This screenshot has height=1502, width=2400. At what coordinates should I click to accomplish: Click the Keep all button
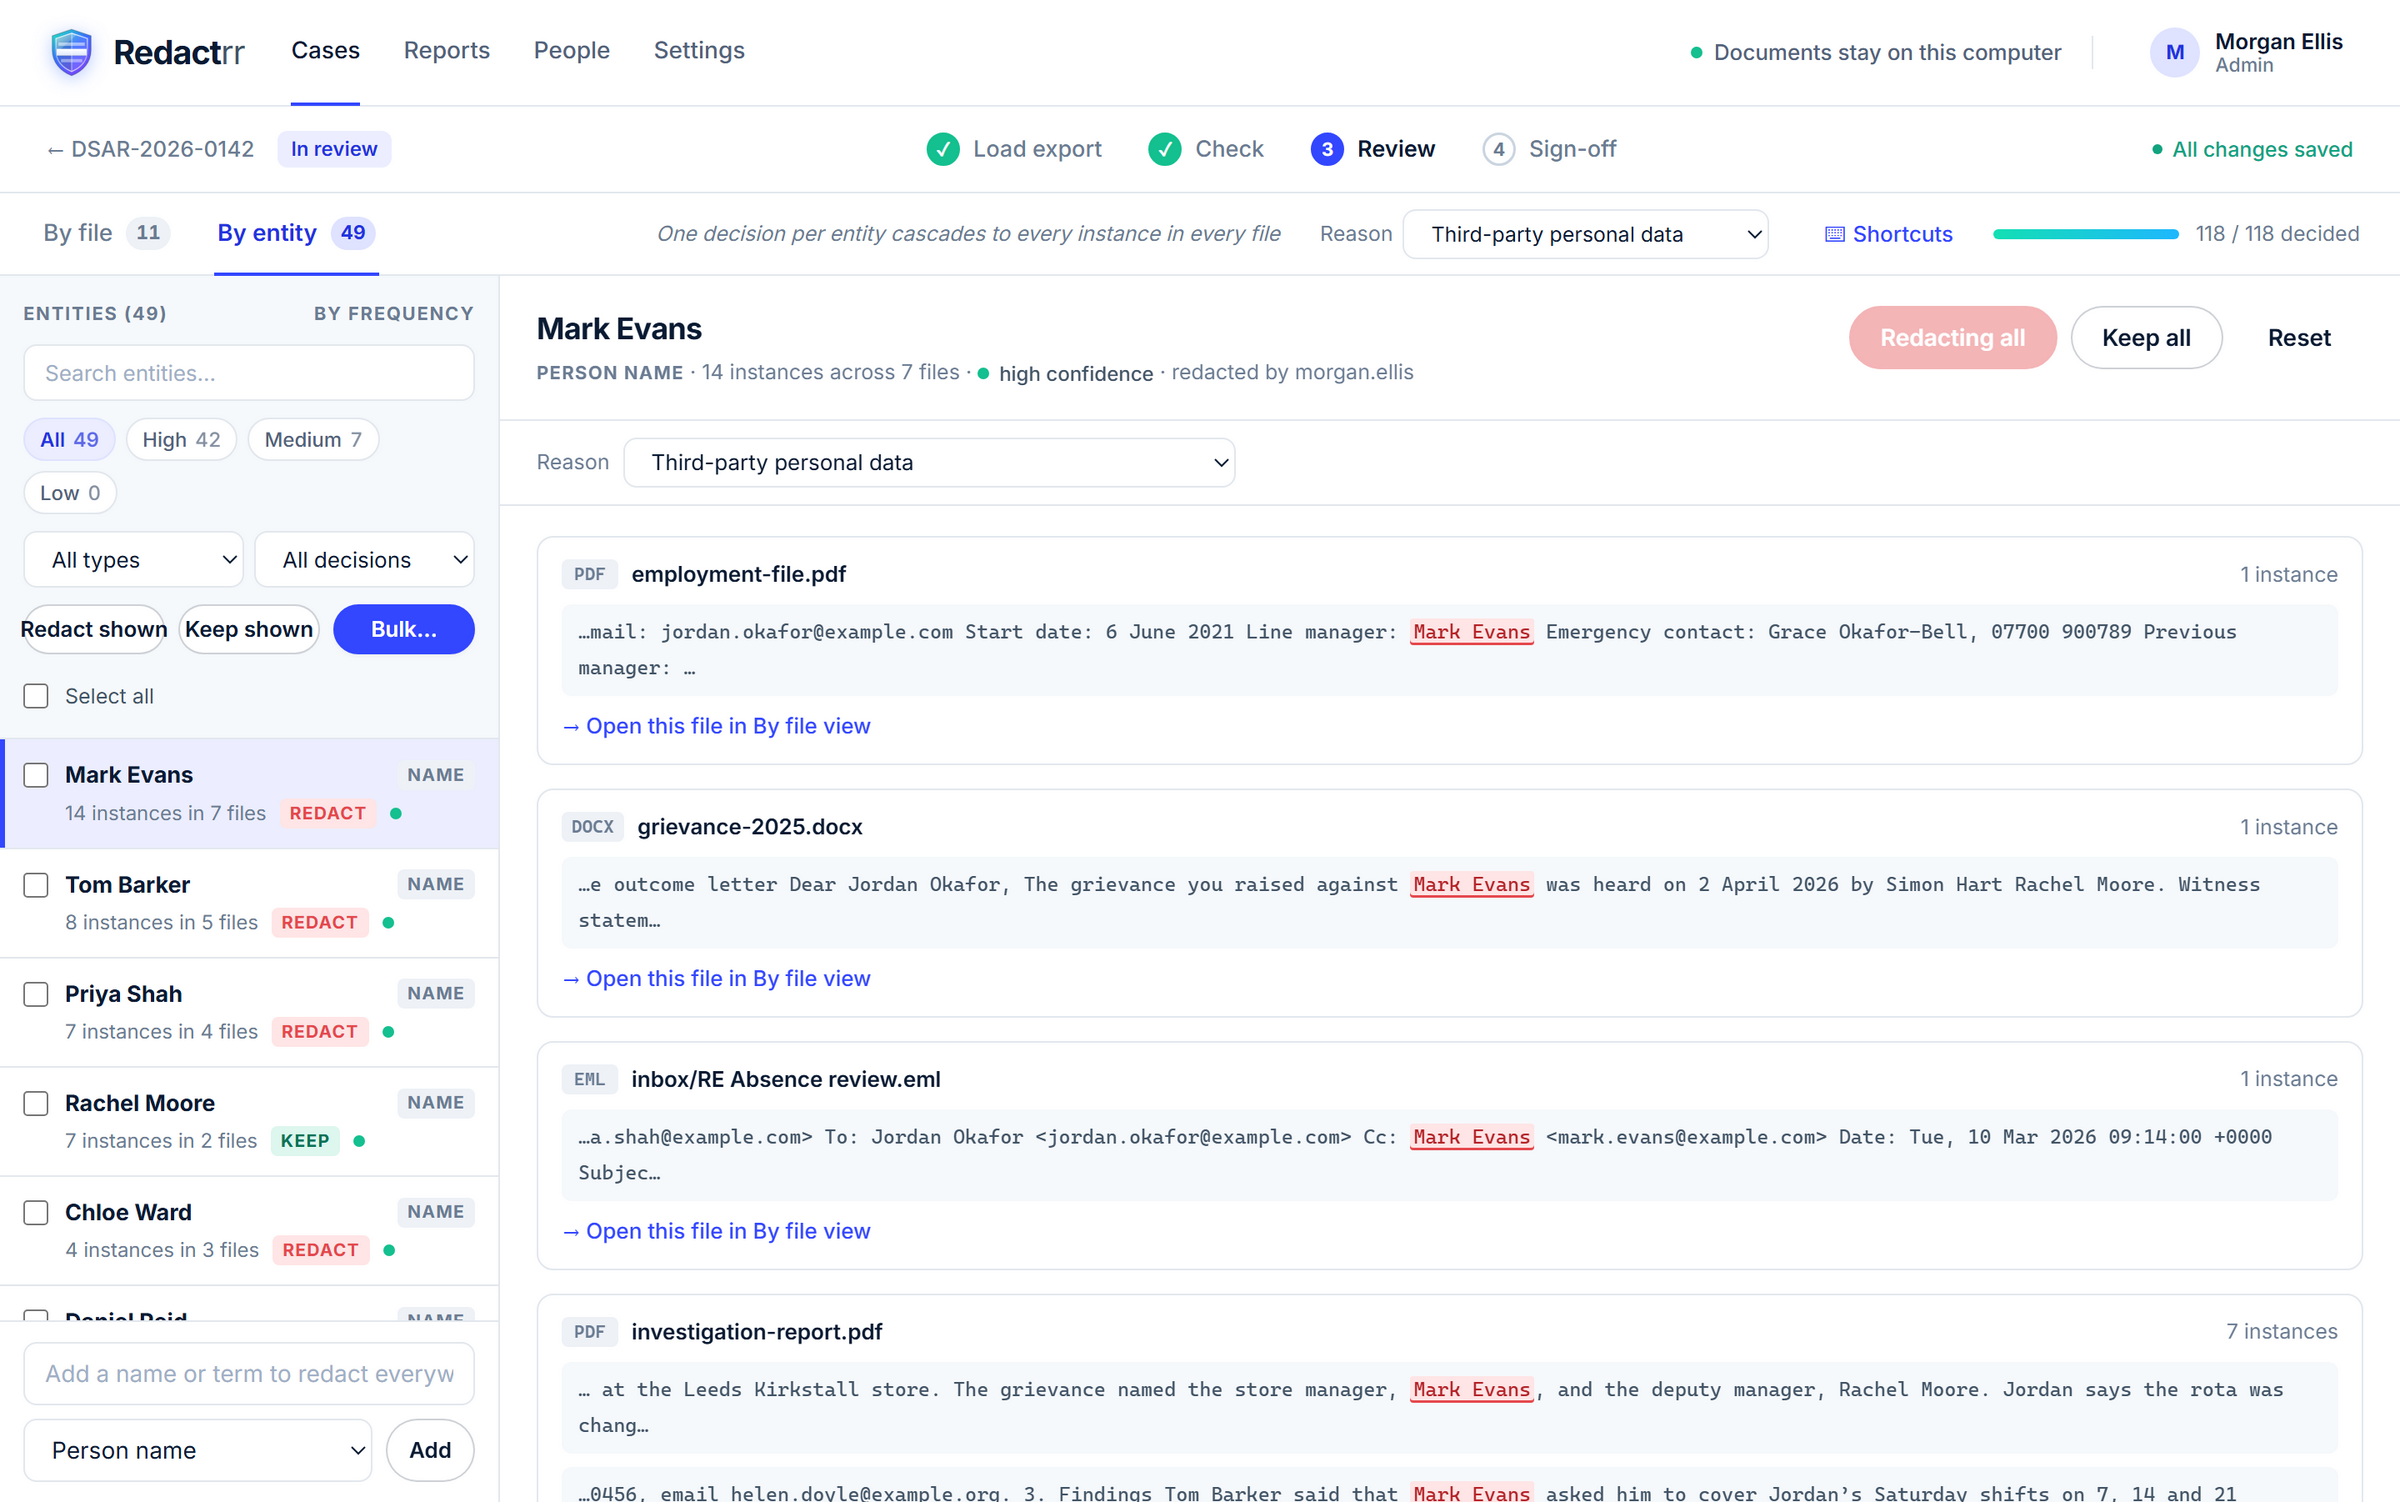tap(2146, 338)
